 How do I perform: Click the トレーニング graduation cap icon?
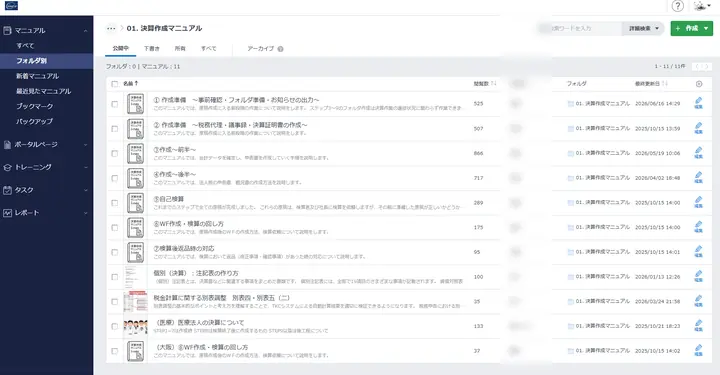tap(7, 168)
